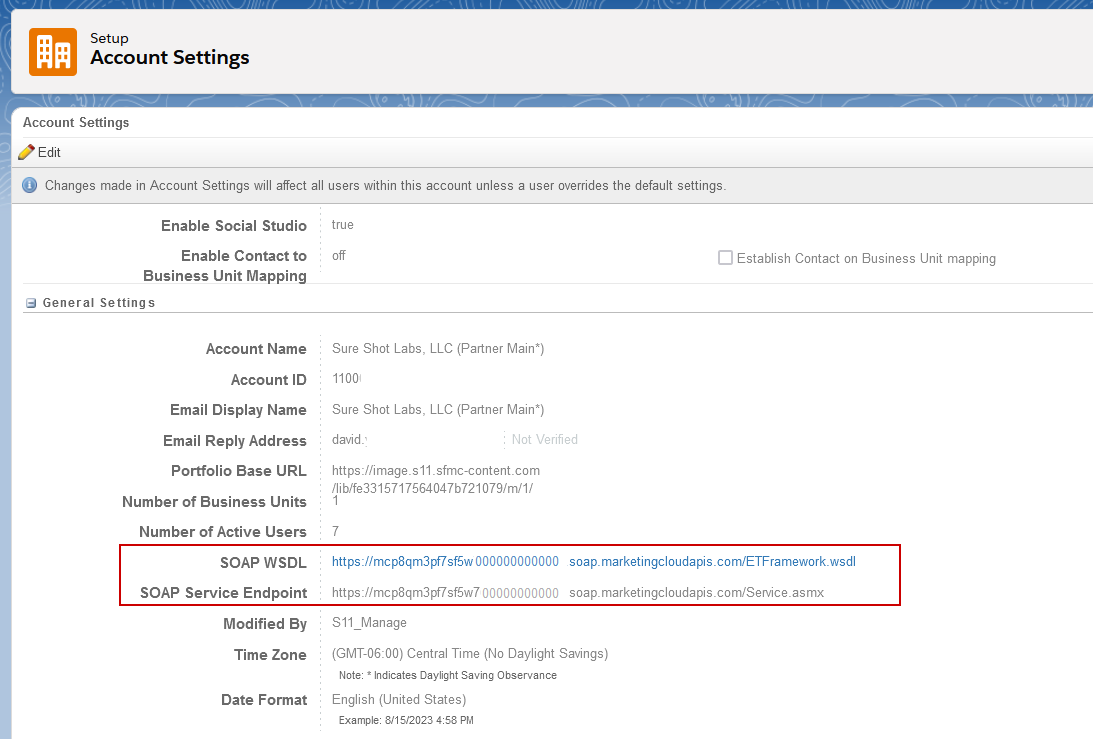The image size is (1093, 739).
Task: Click the Setup label above the page title
Action: click(x=109, y=38)
